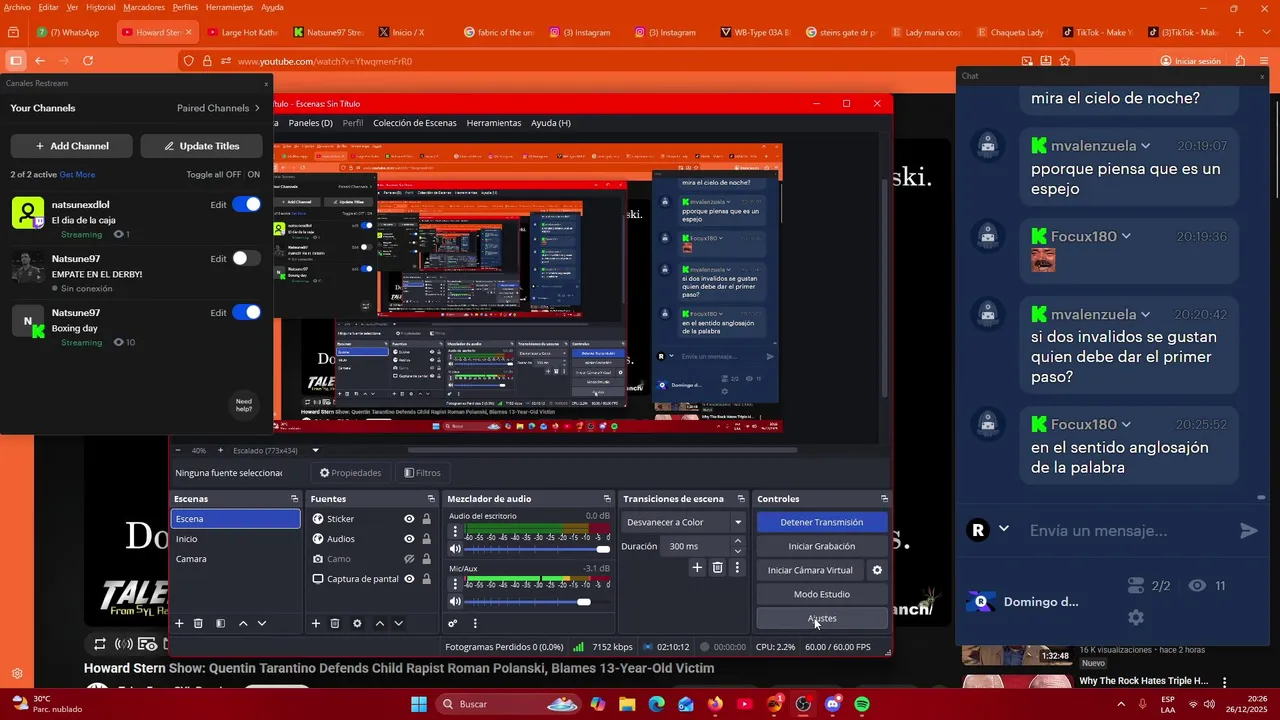The width and height of the screenshot is (1280, 720).
Task: Open Colección de Escenas menu
Action: coord(414,123)
